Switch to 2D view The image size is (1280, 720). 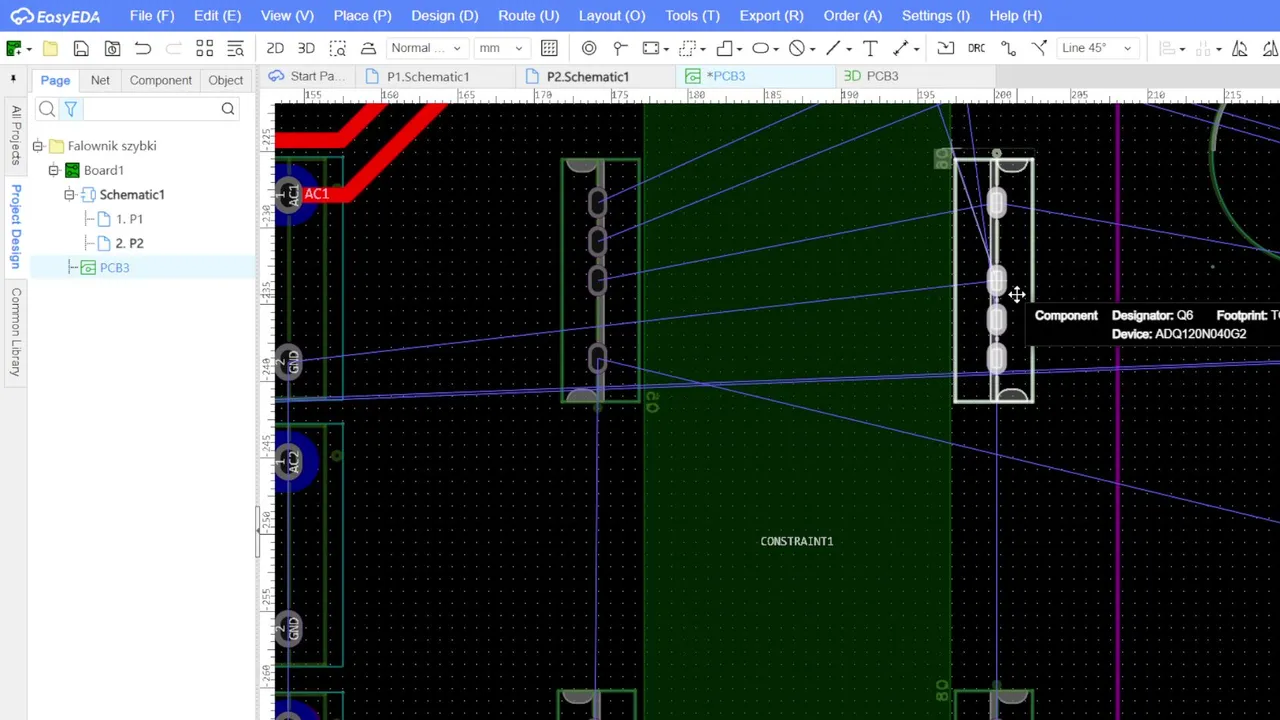[x=275, y=48]
